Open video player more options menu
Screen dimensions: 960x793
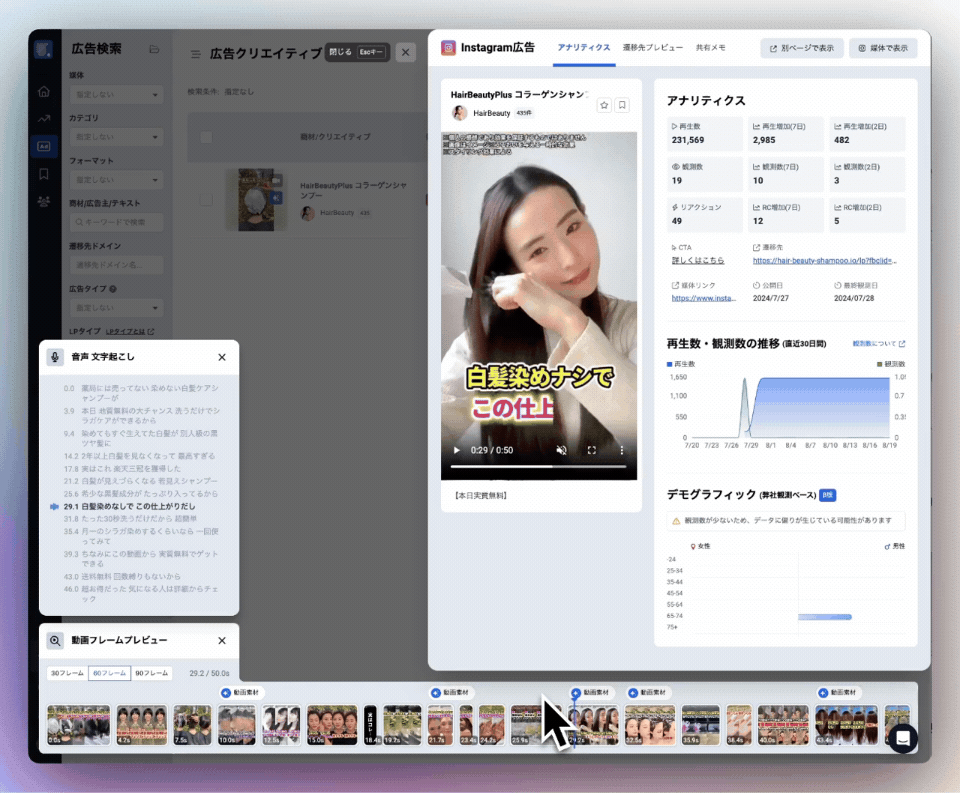(622, 450)
